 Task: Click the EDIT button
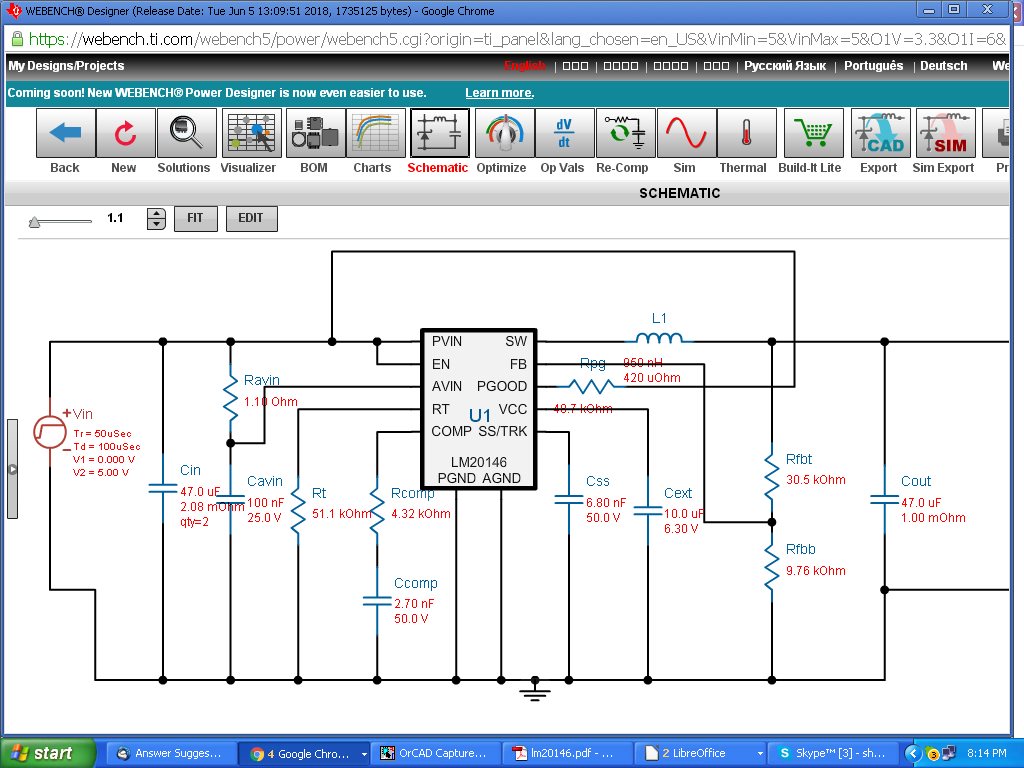coord(251,218)
